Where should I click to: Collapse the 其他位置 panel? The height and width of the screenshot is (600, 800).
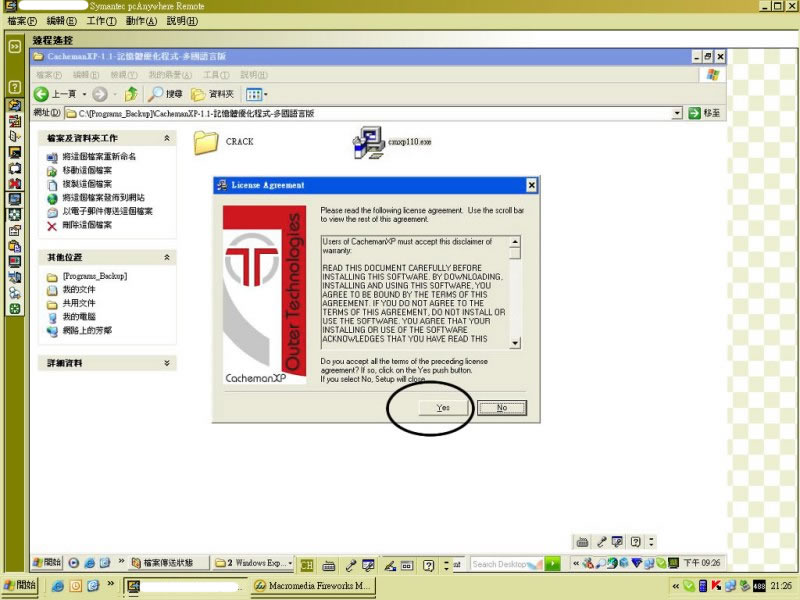coord(167,258)
